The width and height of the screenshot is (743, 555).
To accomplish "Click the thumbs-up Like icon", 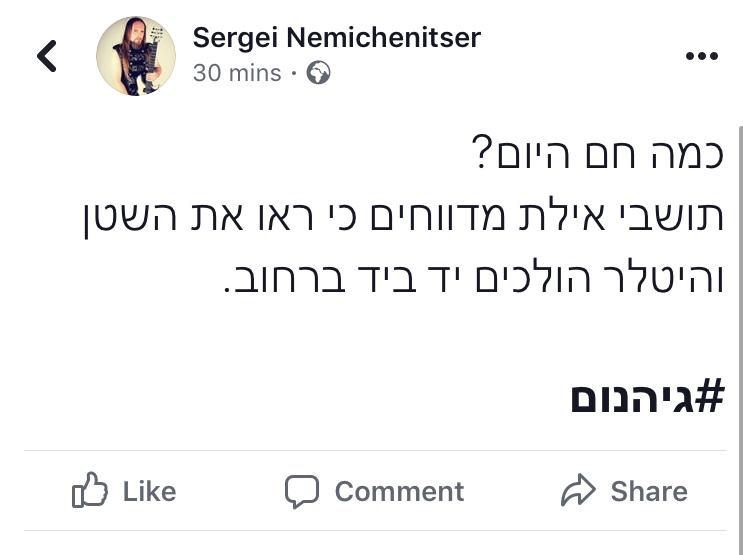I will tap(90, 491).
